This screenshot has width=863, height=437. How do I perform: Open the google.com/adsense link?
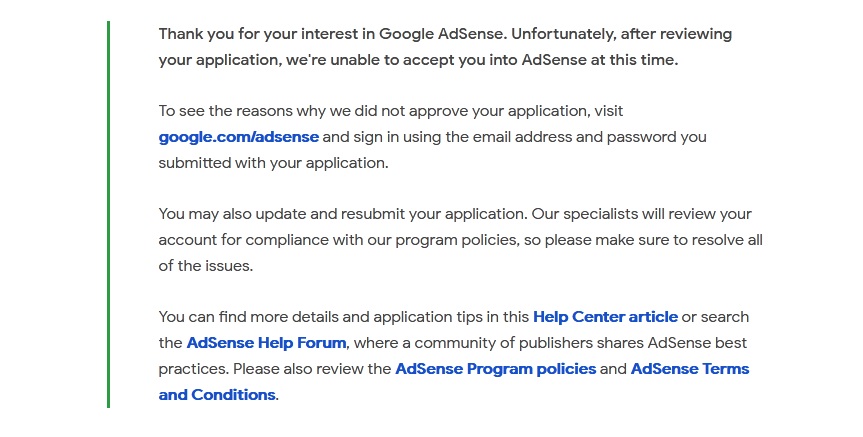click(x=238, y=137)
